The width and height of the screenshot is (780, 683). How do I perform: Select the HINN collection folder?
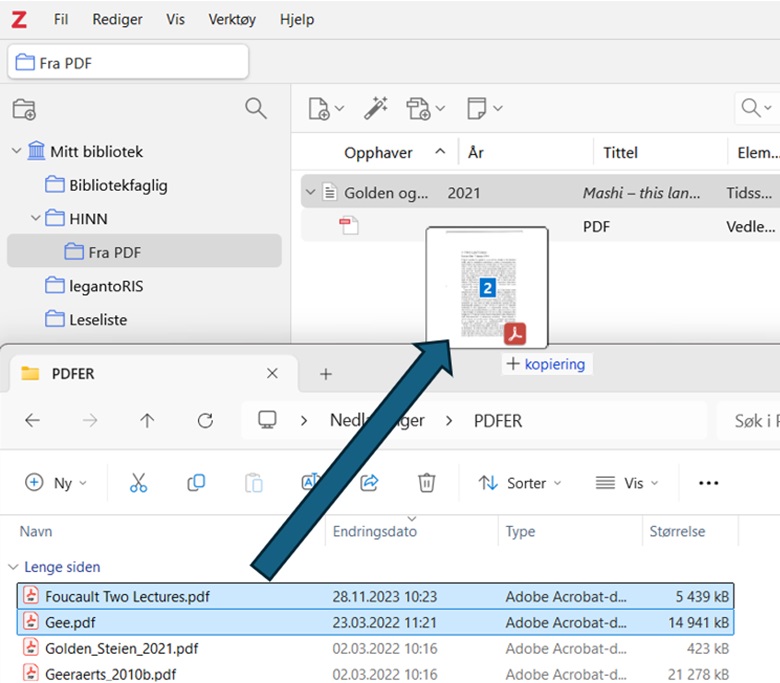pyautogui.click(x=76, y=218)
